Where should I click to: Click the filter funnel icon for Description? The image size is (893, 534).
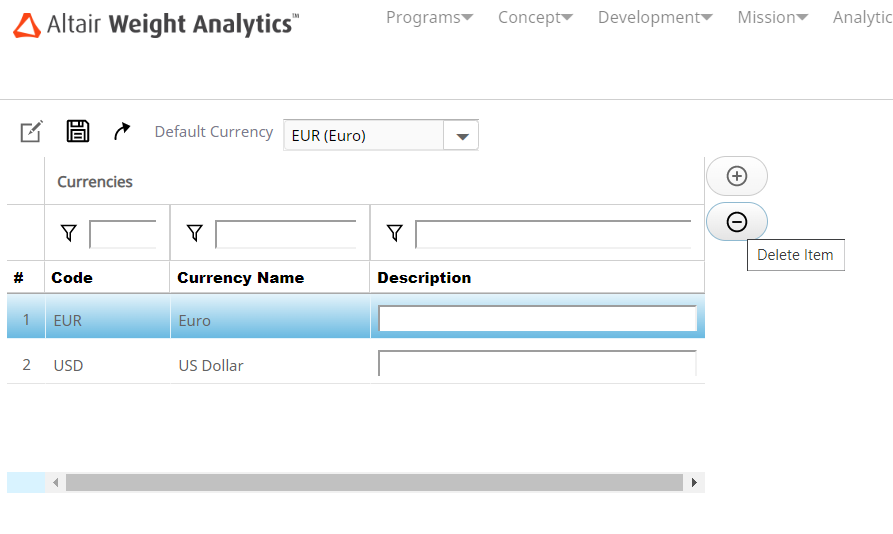(395, 233)
